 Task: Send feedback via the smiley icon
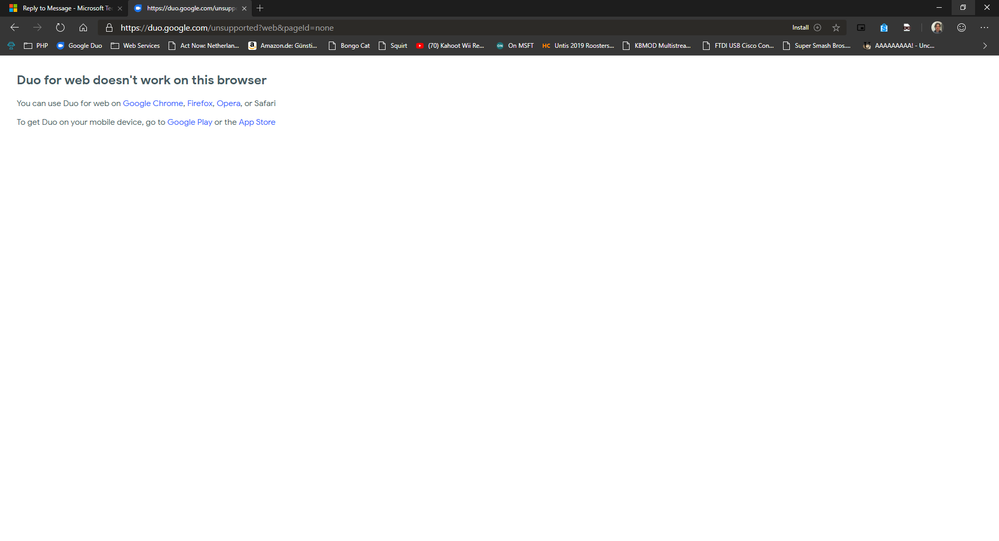pos(961,27)
